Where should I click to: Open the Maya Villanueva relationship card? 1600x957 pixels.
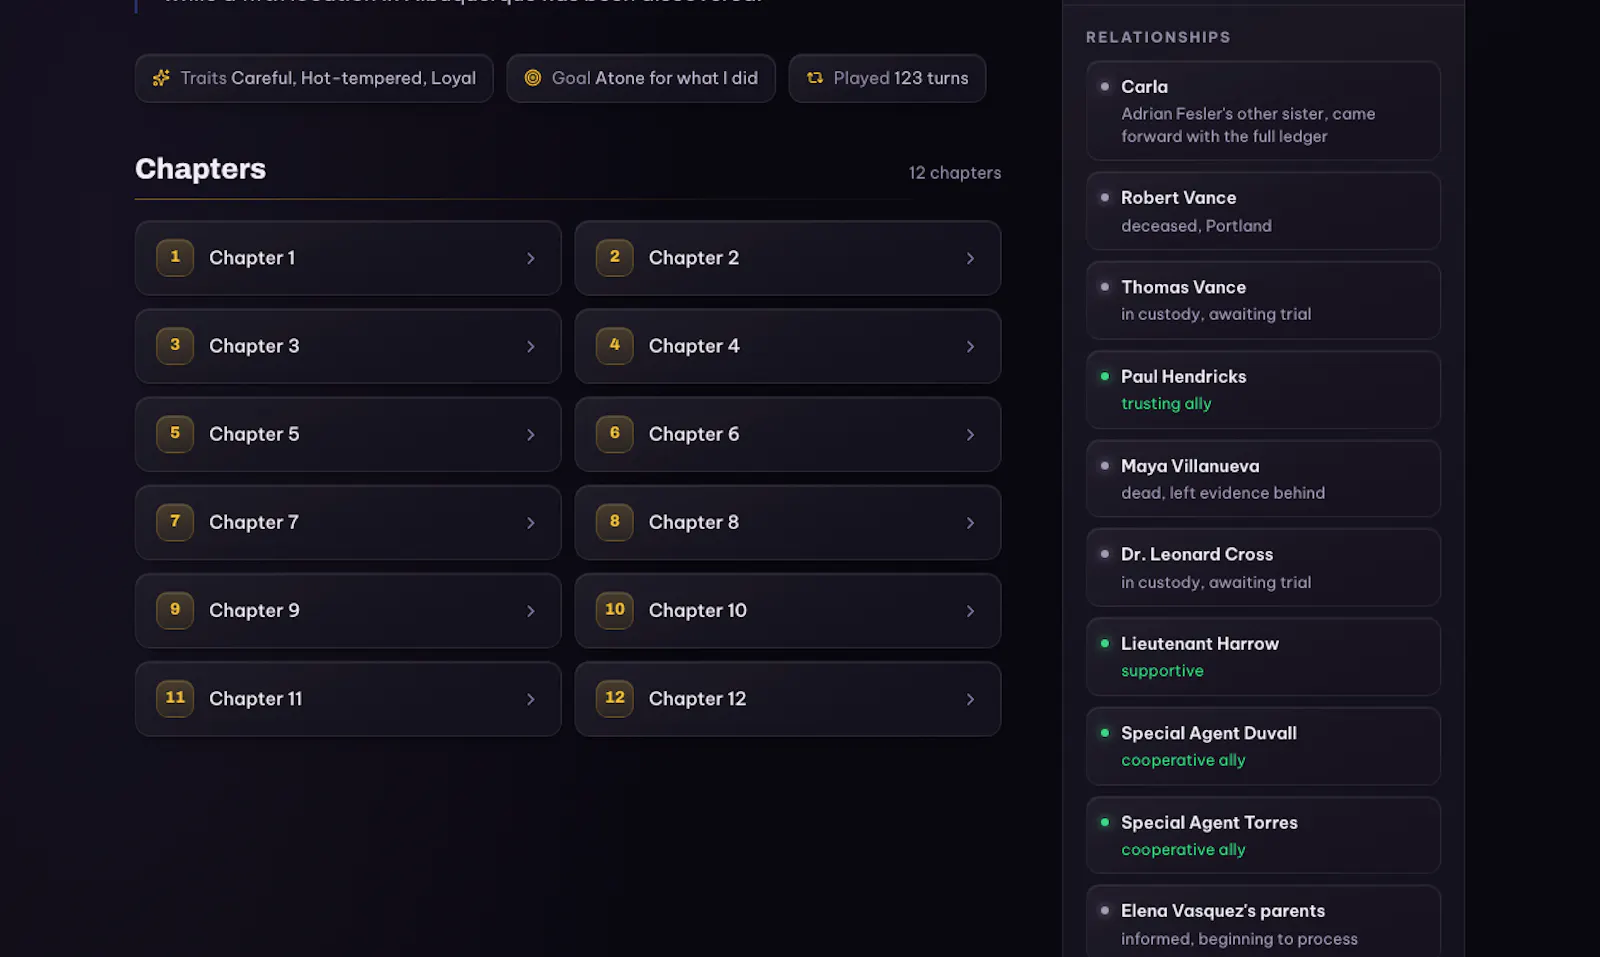point(1263,478)
